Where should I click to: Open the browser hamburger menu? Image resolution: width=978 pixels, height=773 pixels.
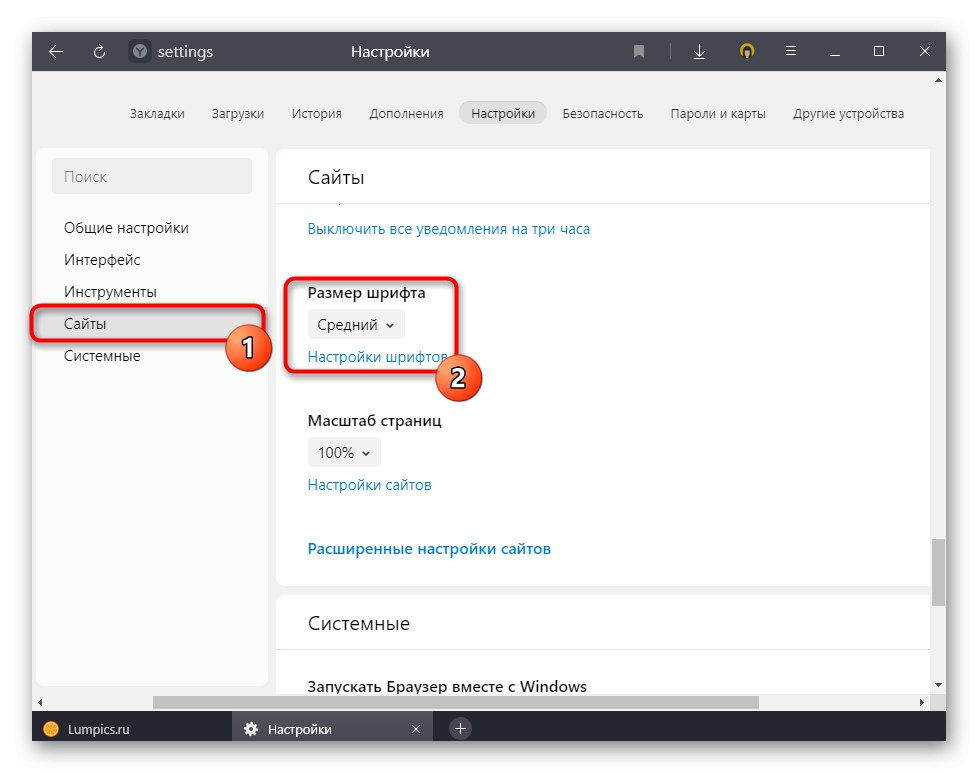[791, 51]
